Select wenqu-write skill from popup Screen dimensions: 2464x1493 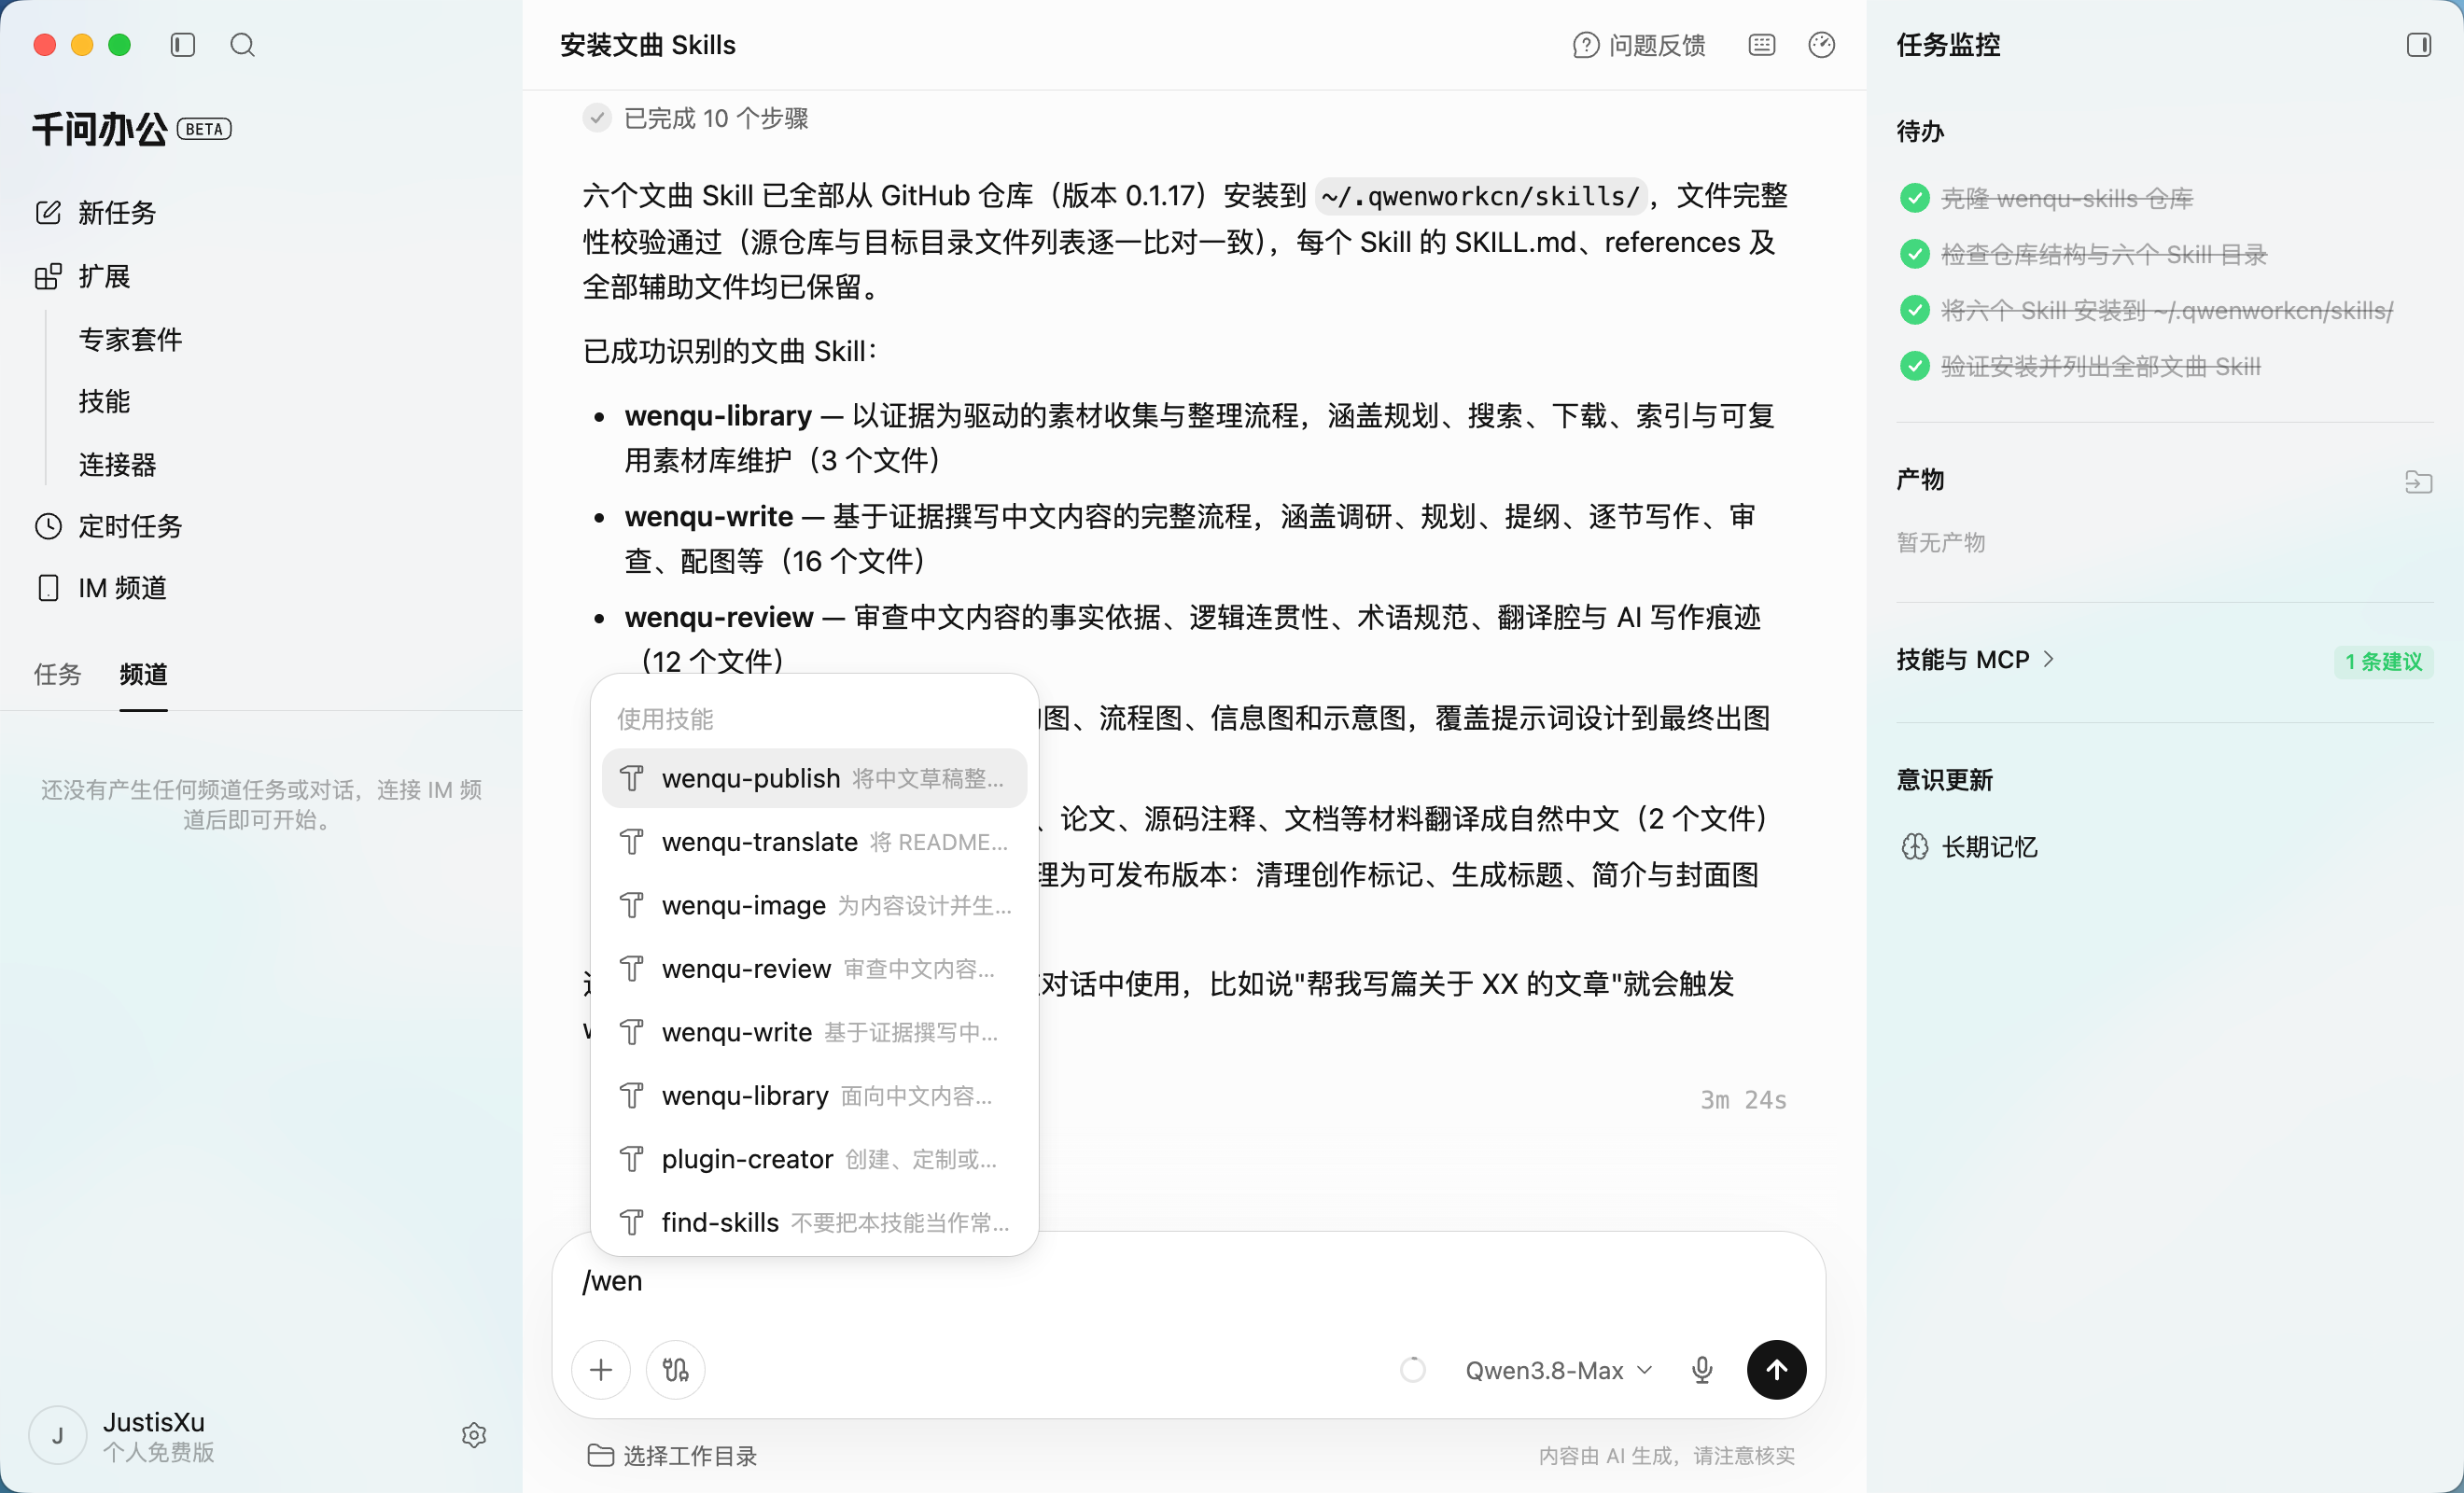pos(814,1032)
